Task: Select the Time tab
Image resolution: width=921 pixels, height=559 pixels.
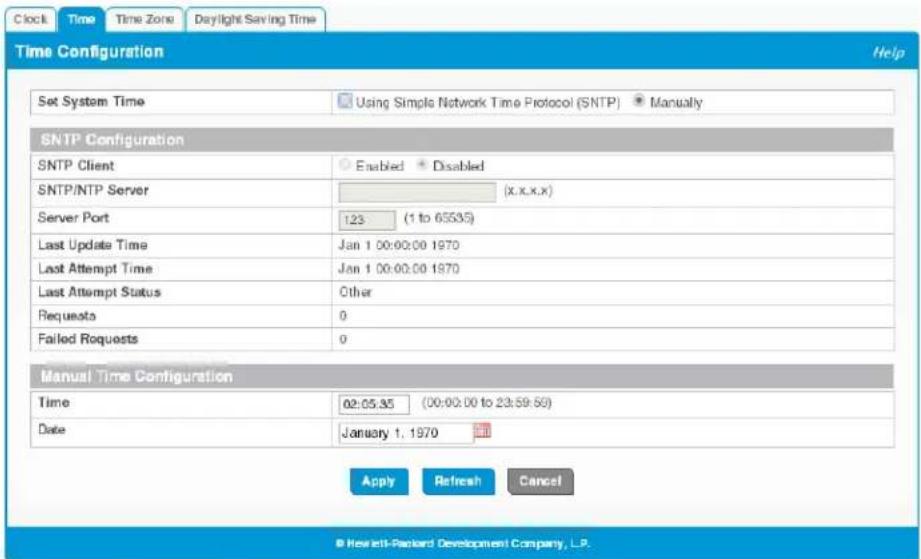Action: 81,19
